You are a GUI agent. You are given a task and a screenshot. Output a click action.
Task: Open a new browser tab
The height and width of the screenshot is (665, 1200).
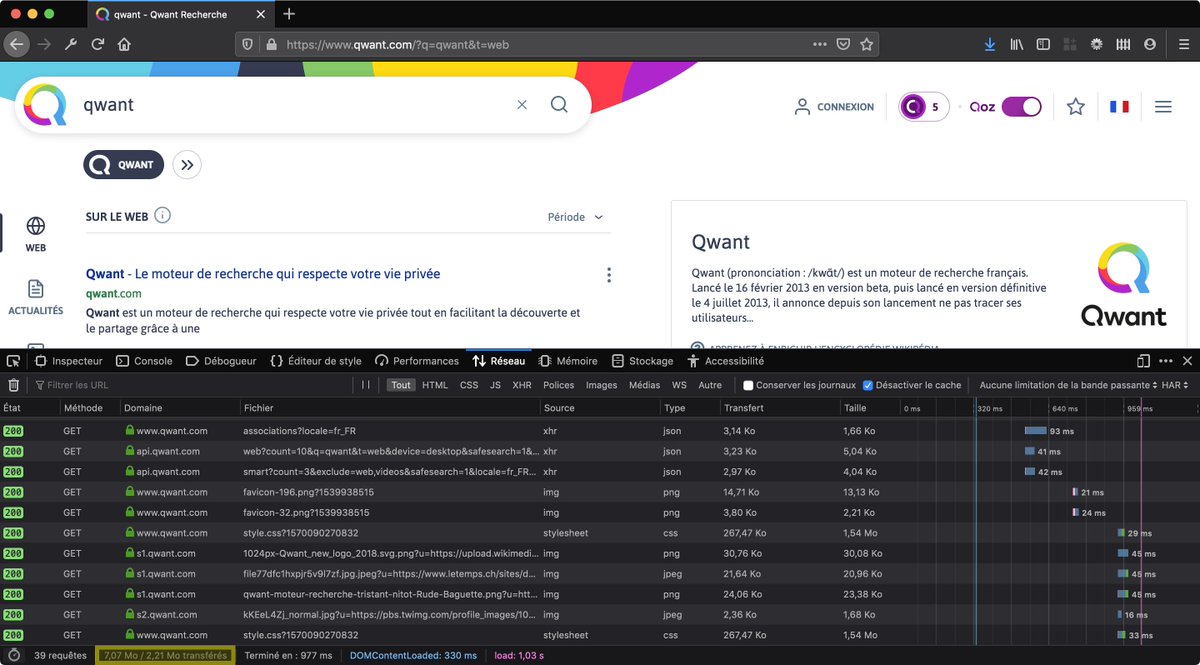[289, 14]
